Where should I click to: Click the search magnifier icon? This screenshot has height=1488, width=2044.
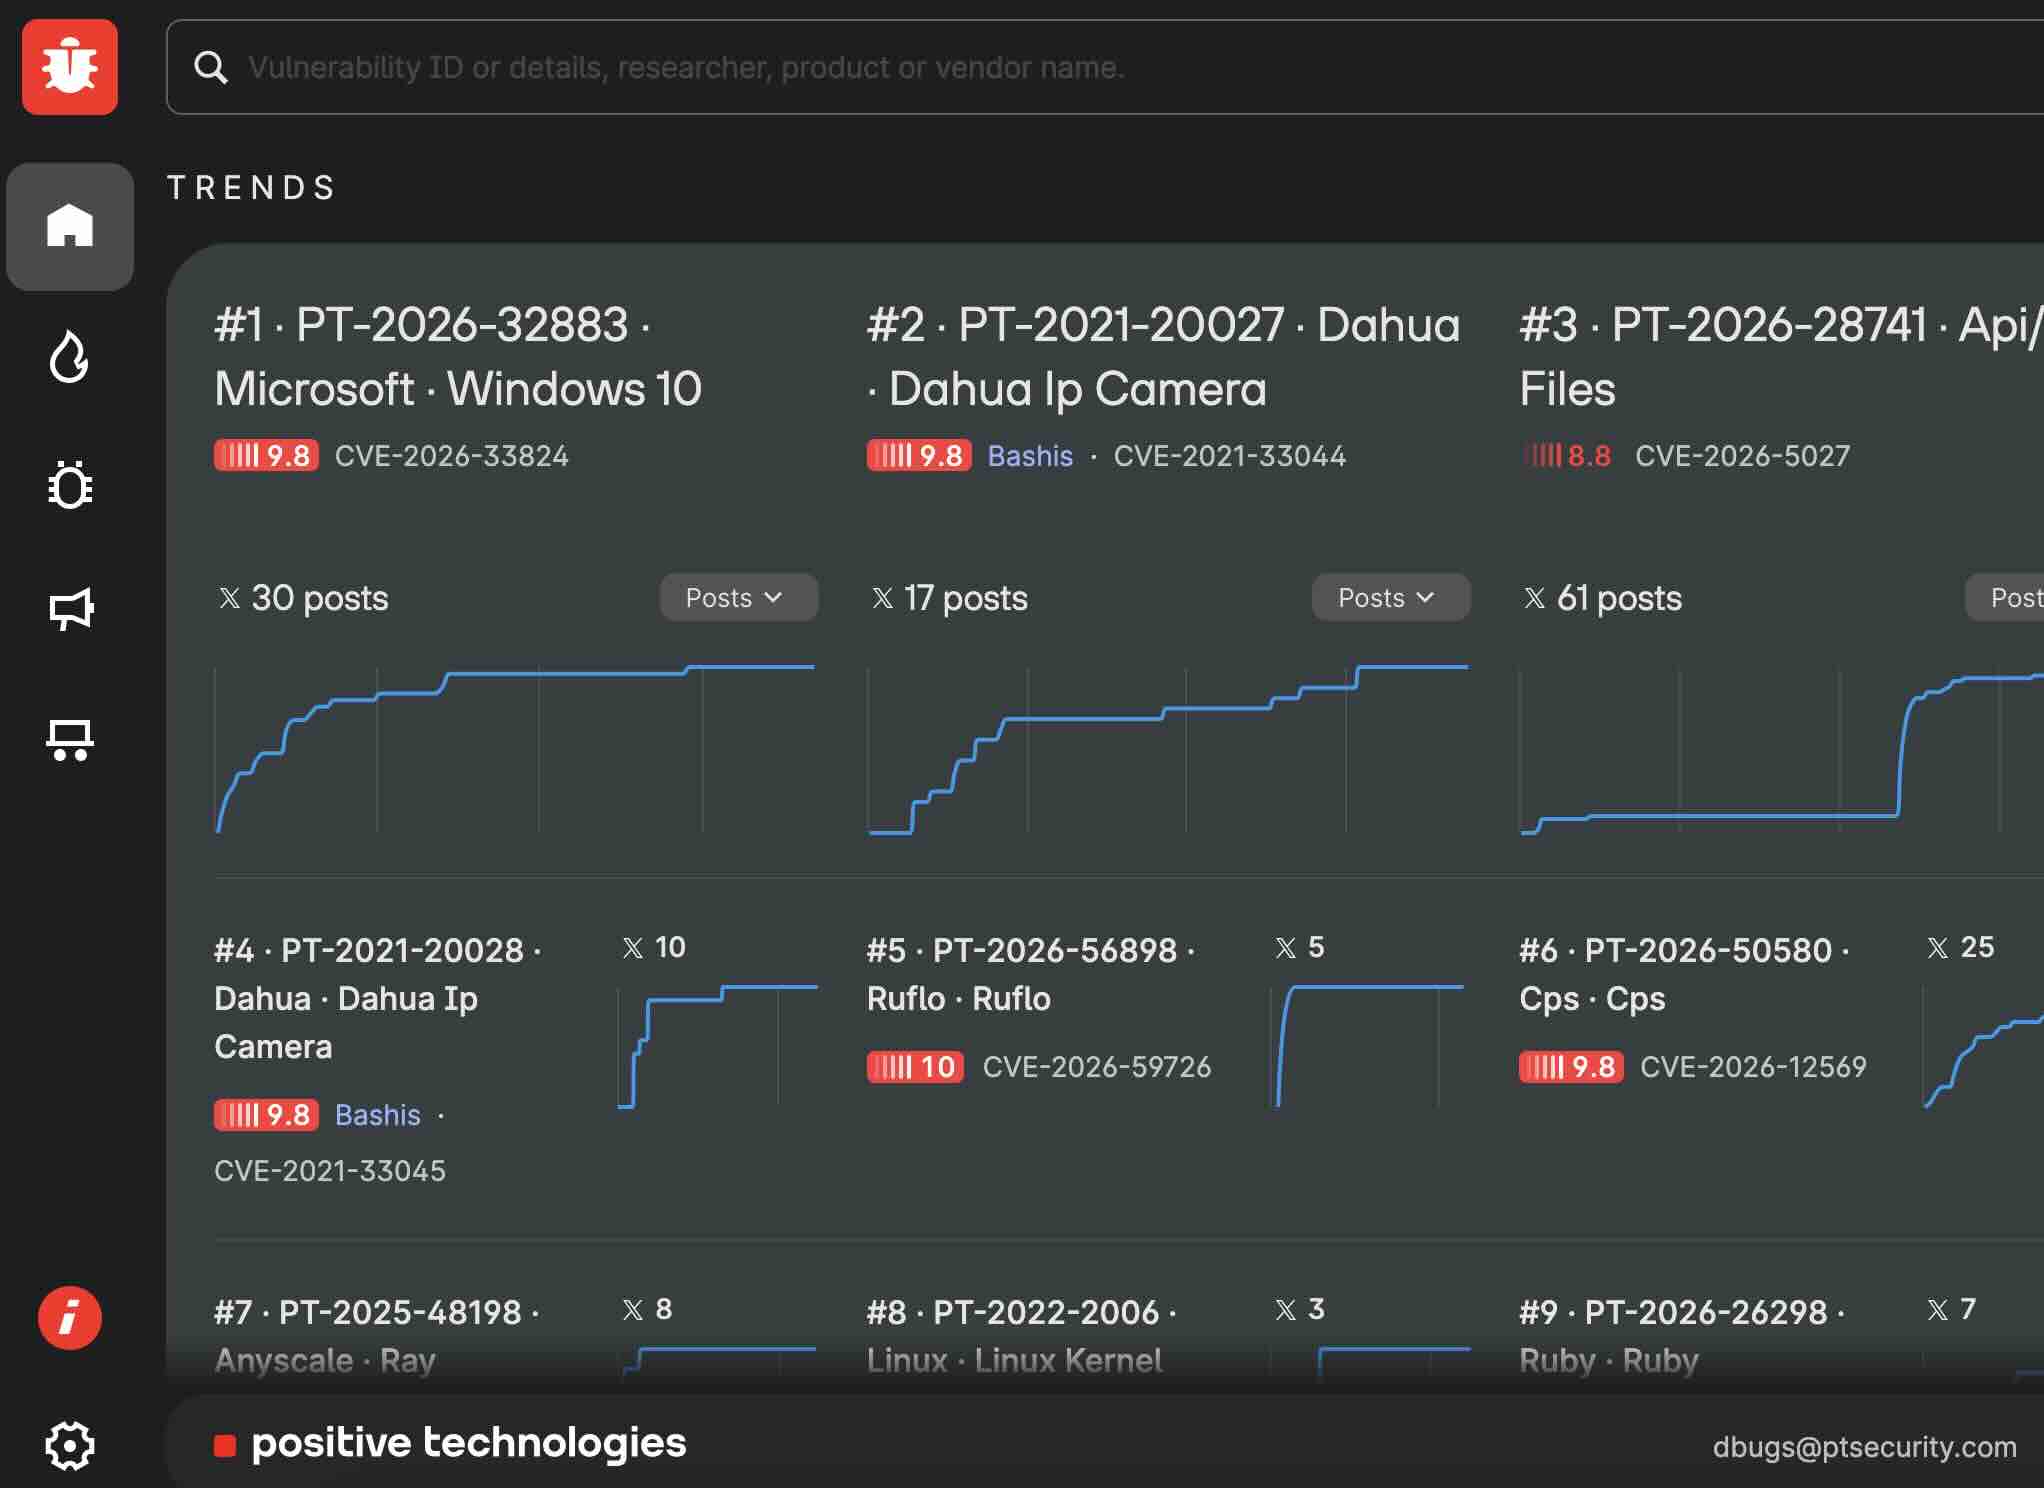(210, 67)
